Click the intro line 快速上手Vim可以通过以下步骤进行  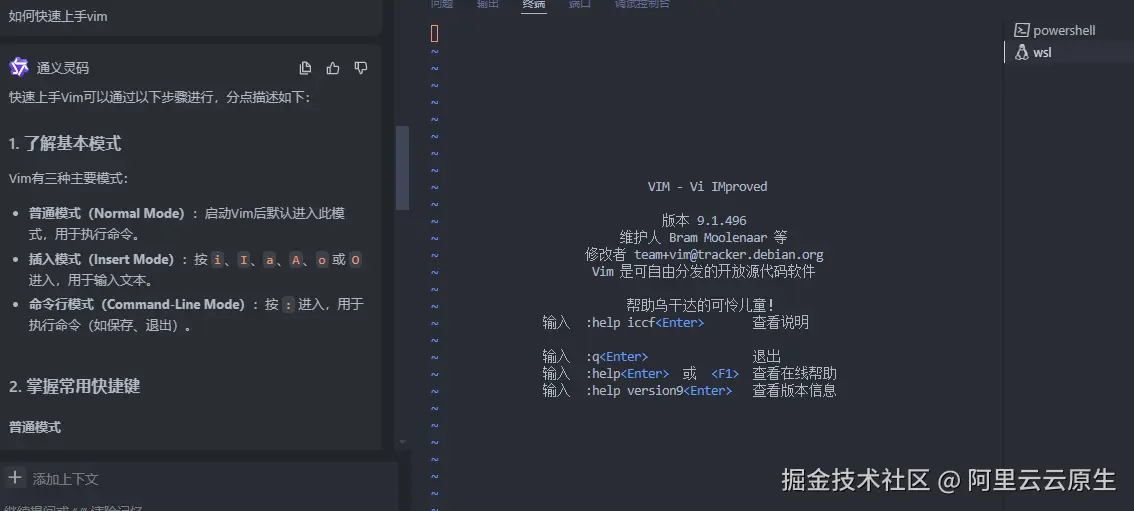coord(159,97)
